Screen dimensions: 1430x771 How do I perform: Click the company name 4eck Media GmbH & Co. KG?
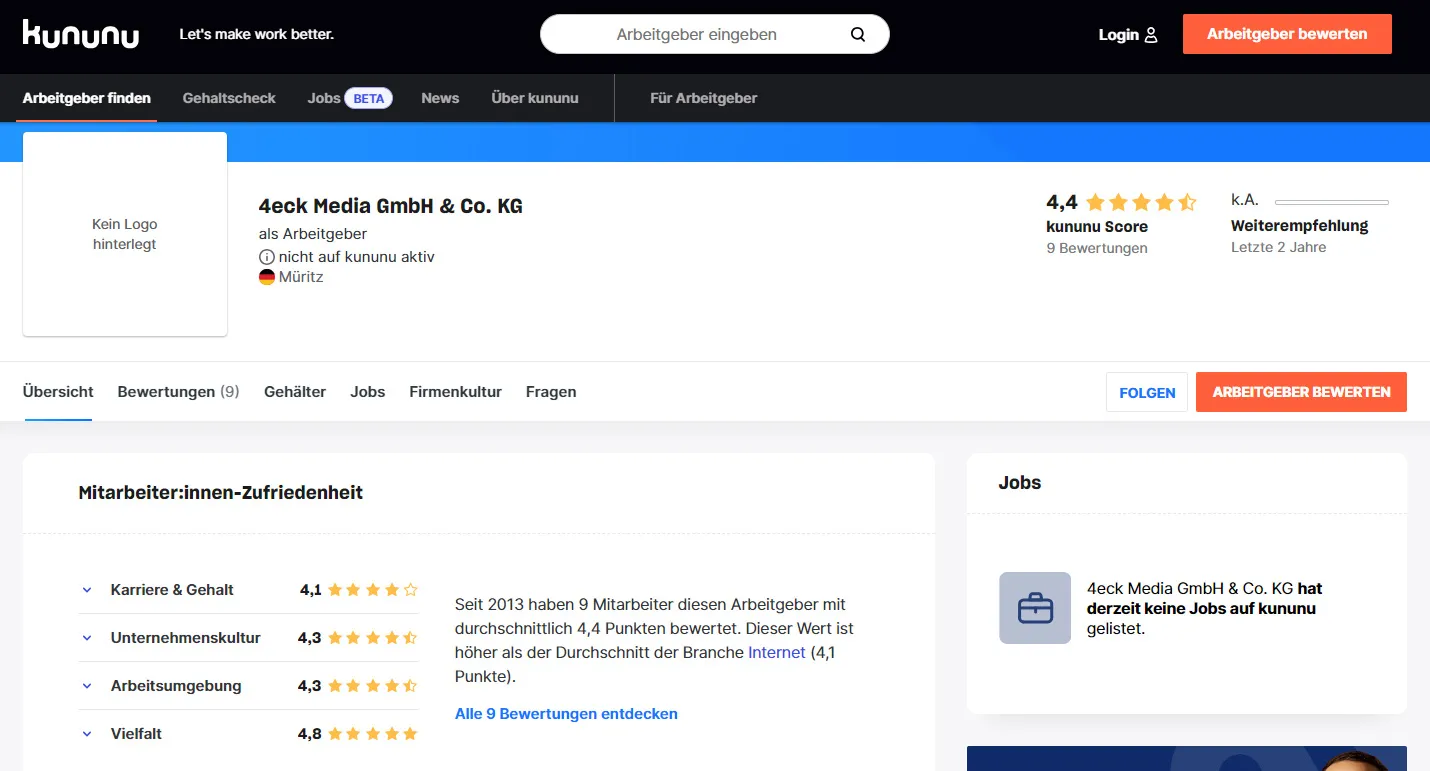pos(391,206)
